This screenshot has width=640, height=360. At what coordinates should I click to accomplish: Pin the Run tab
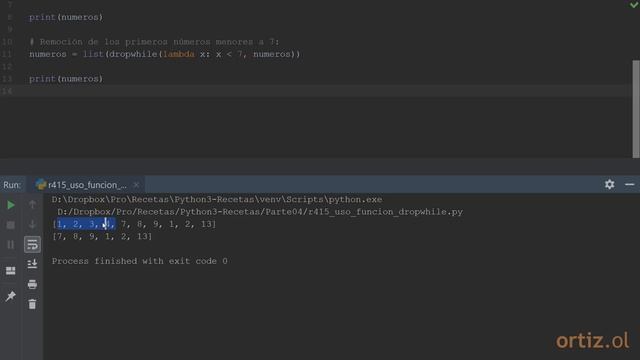click(x=11, y=296)
